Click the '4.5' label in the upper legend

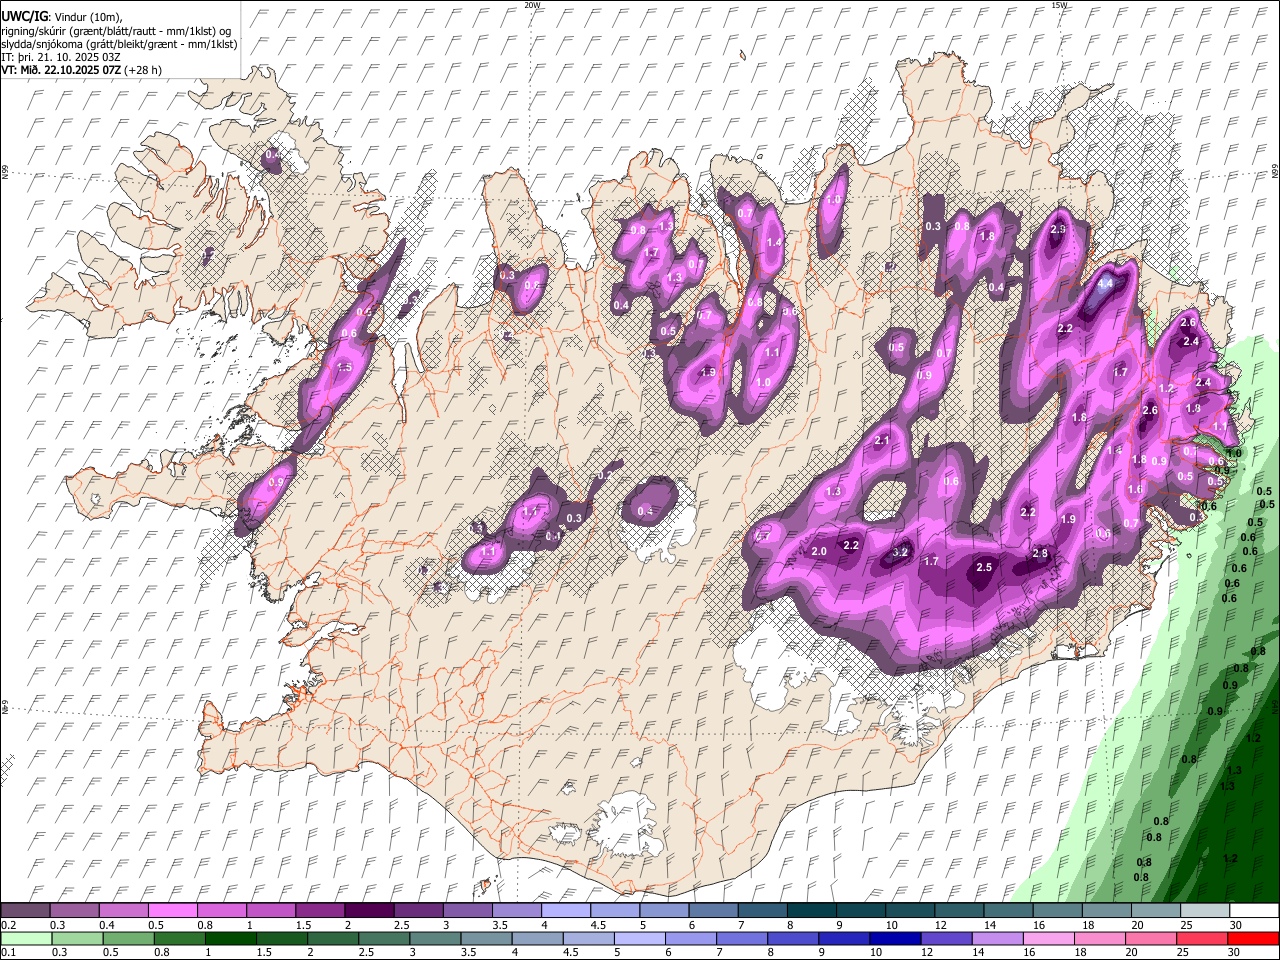(x=598, y=925)
